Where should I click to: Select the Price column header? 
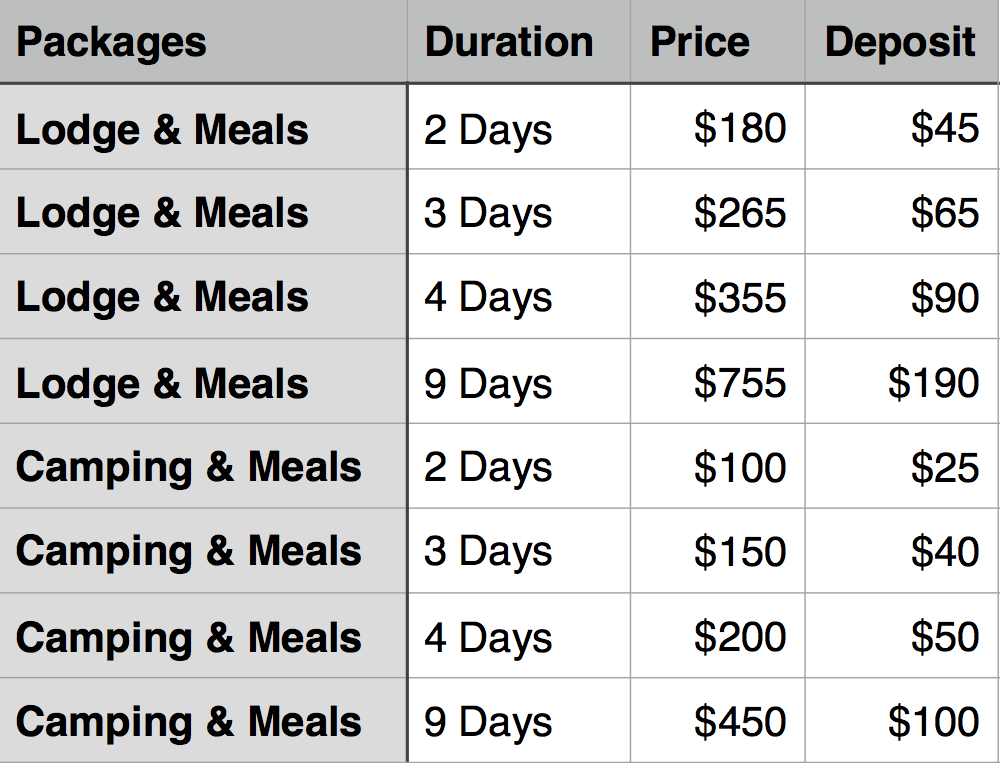(x=717, y=41)
